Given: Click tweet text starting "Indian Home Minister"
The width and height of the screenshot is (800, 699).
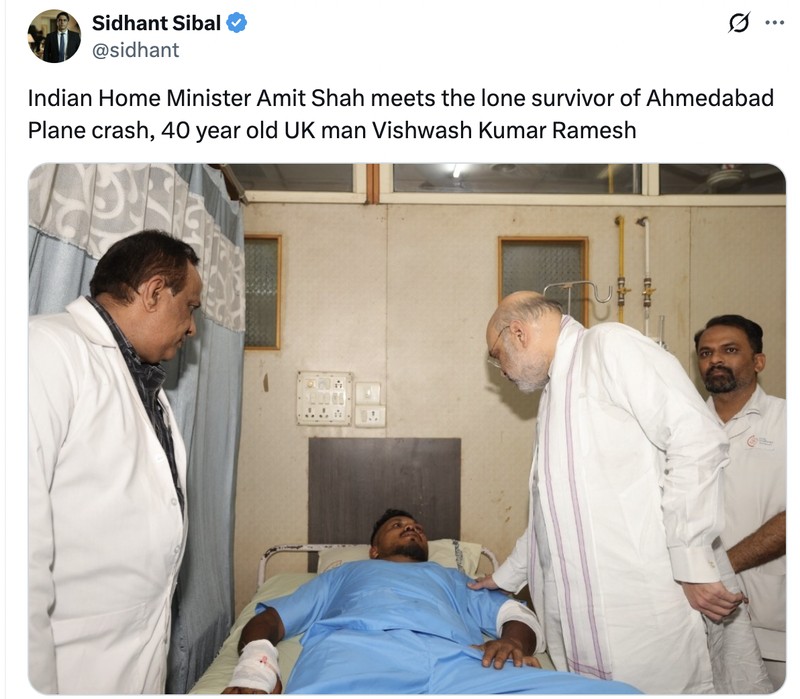Looking at the screenshot, I should click(401, 114).
